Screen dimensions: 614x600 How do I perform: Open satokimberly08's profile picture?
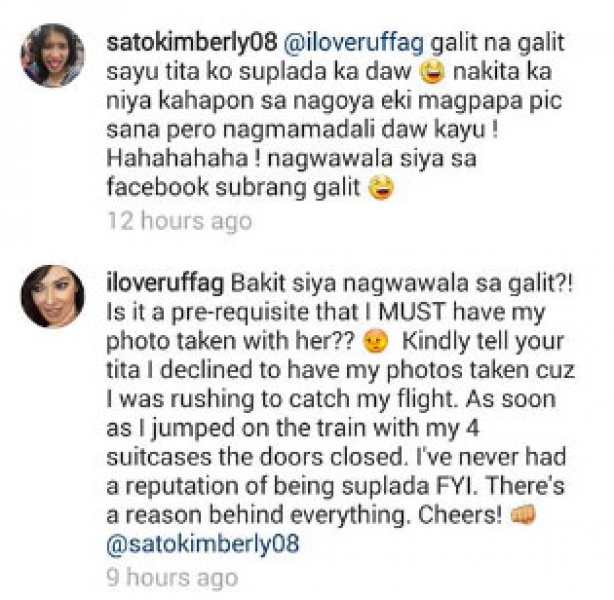coord(52,55)
